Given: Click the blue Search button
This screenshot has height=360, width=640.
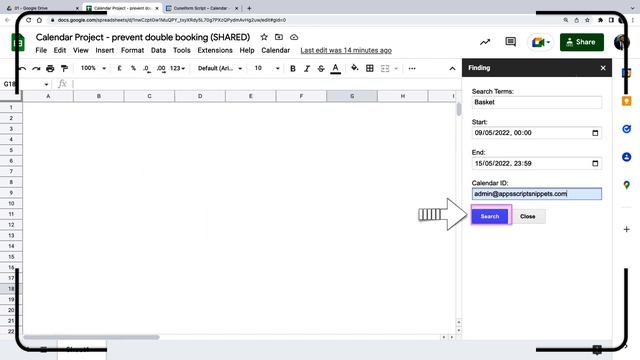Looking at the screenshot, I should click(x=489, y=216).
